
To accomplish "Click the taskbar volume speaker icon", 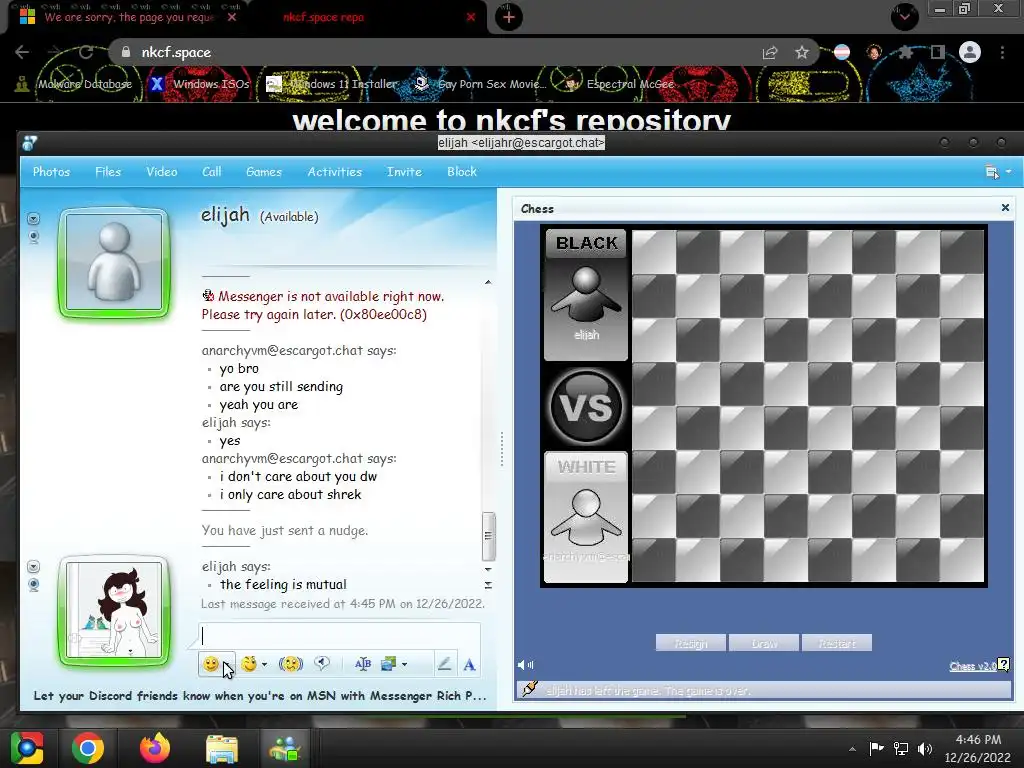I will pyautogui.click(x=925, y=748).
